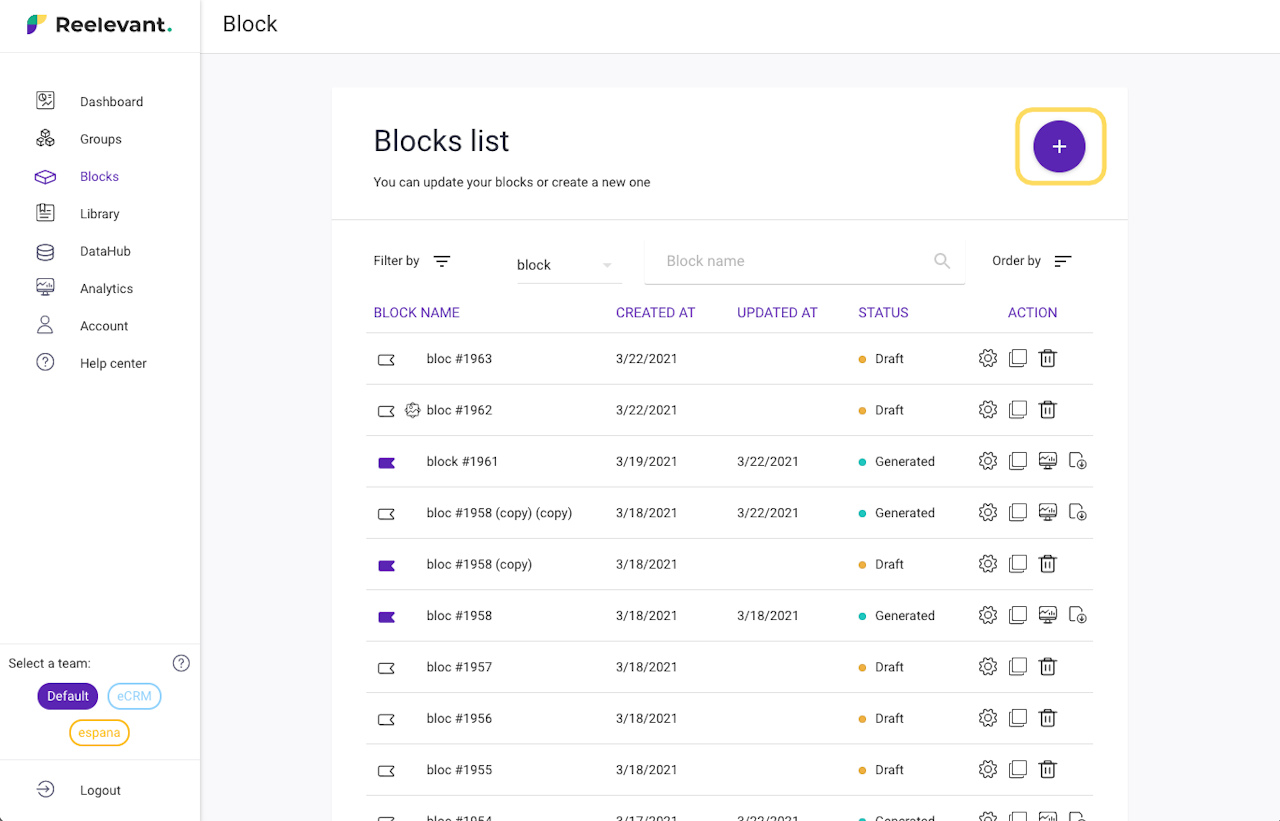Download export for block #1958
The width and height of the screenshot is (1280, 821).
[1078, 616]
